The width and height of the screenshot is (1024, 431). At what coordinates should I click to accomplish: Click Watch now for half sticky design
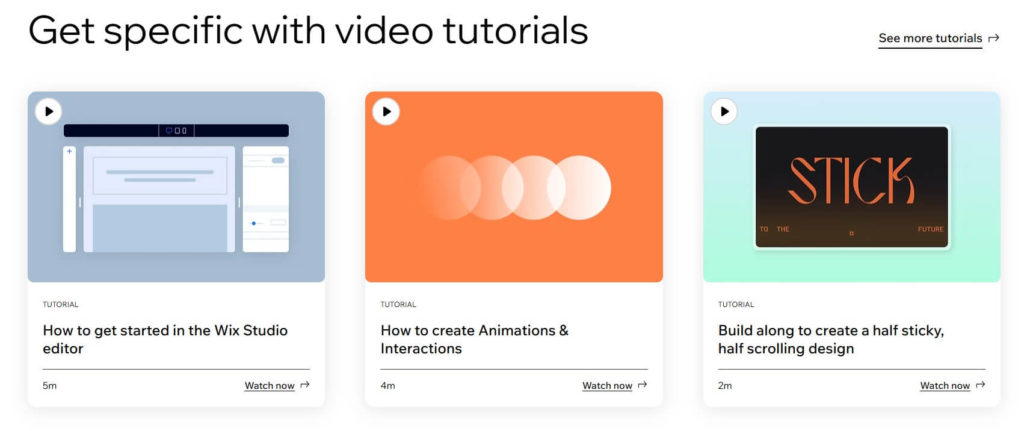[945, 386]
